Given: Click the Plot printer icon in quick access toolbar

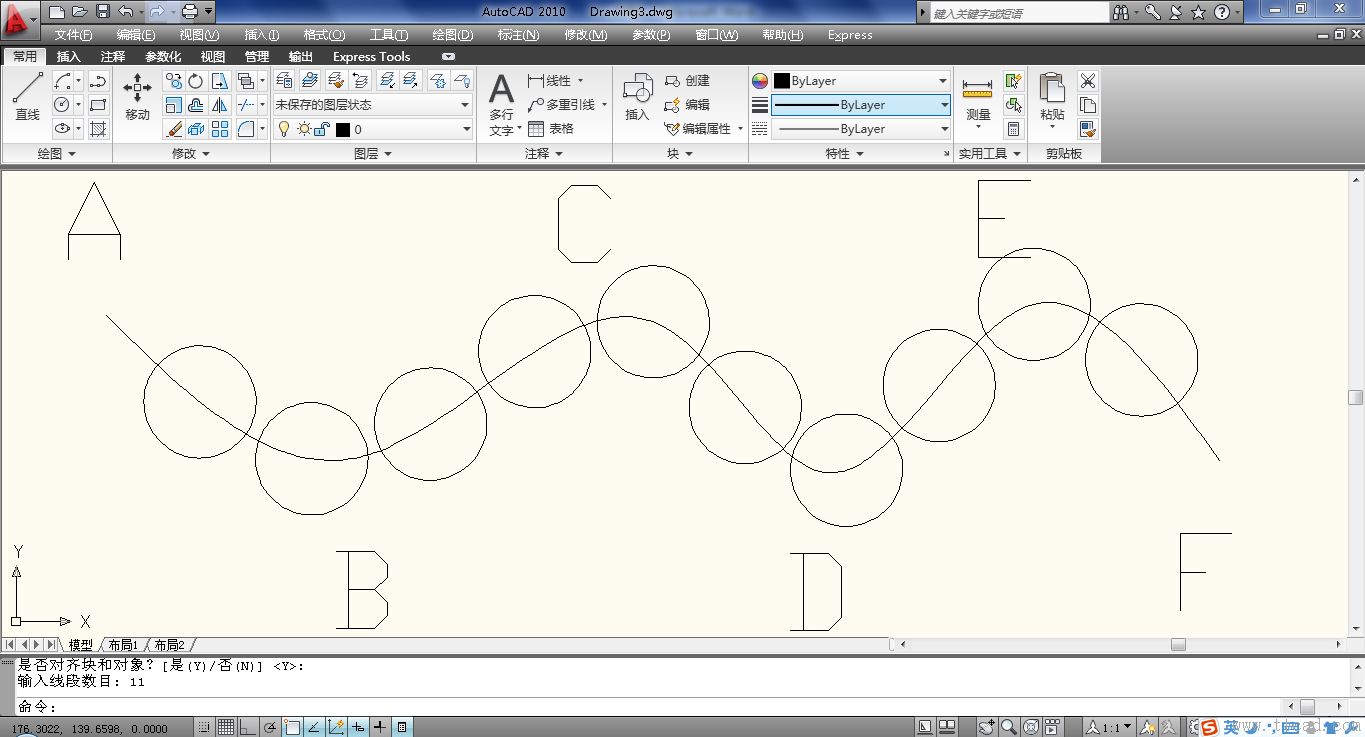Looking at the screenshot, I should 190,12.
